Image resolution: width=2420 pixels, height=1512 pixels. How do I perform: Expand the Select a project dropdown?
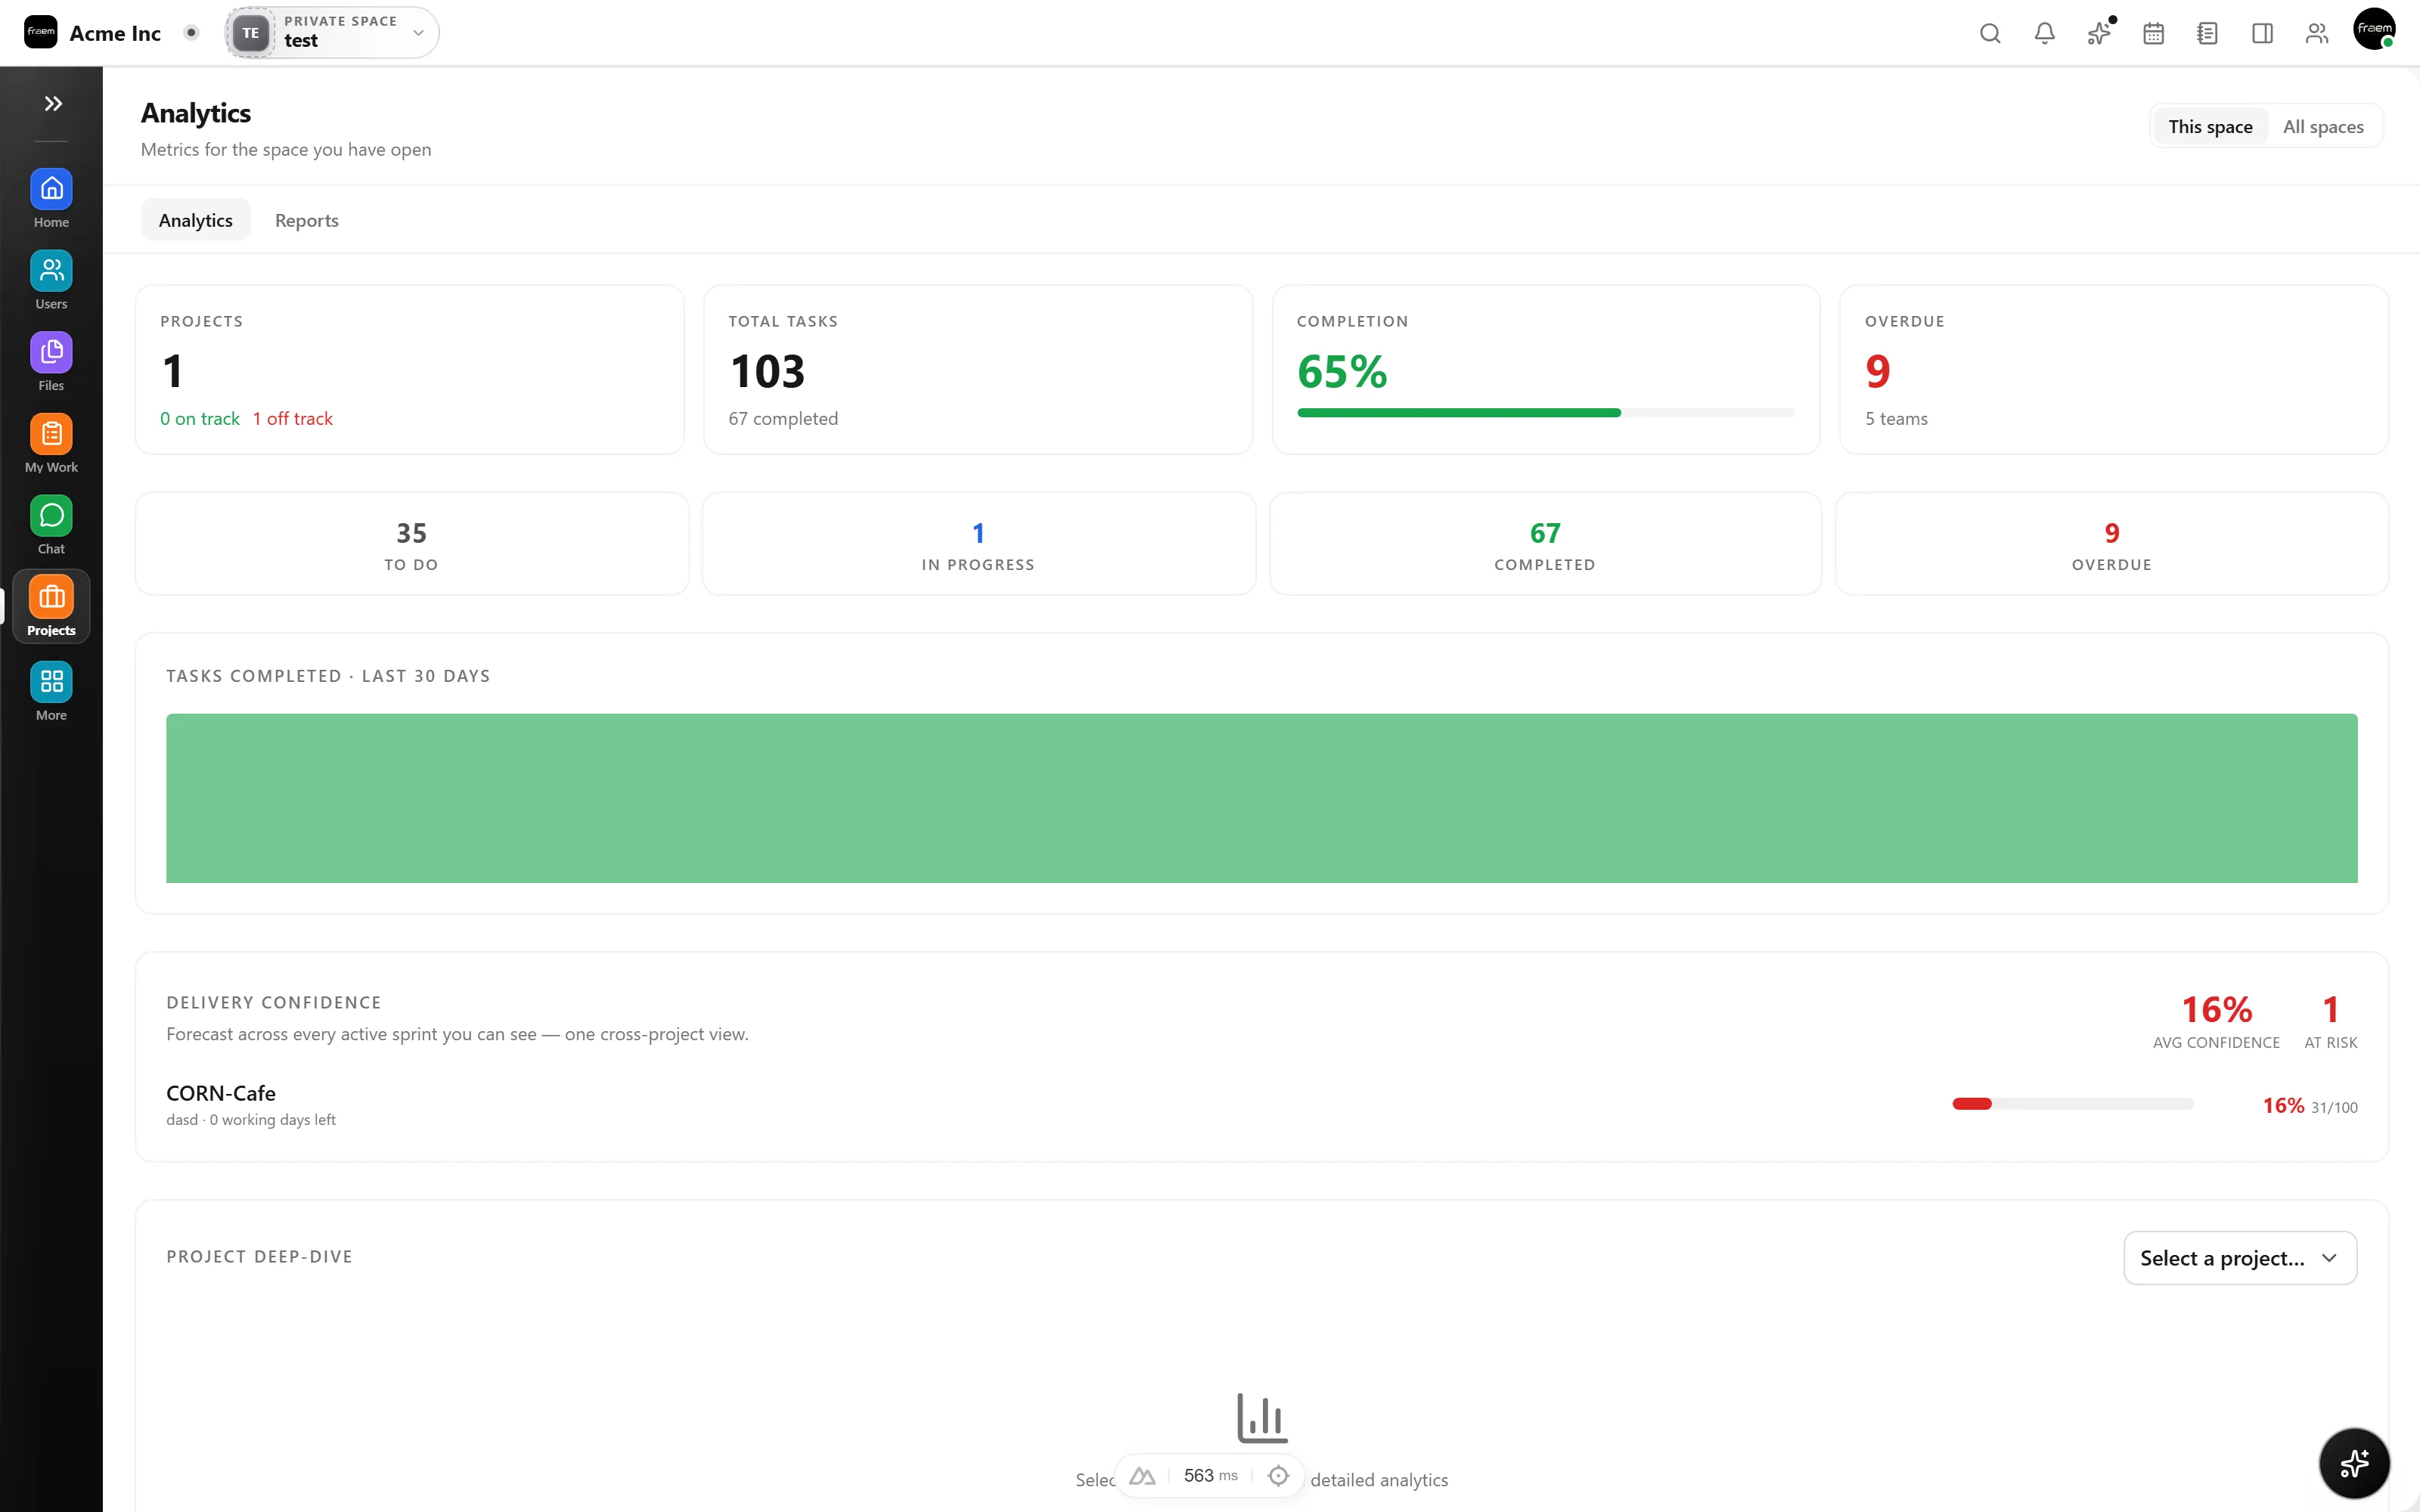coord(2240,1258)
